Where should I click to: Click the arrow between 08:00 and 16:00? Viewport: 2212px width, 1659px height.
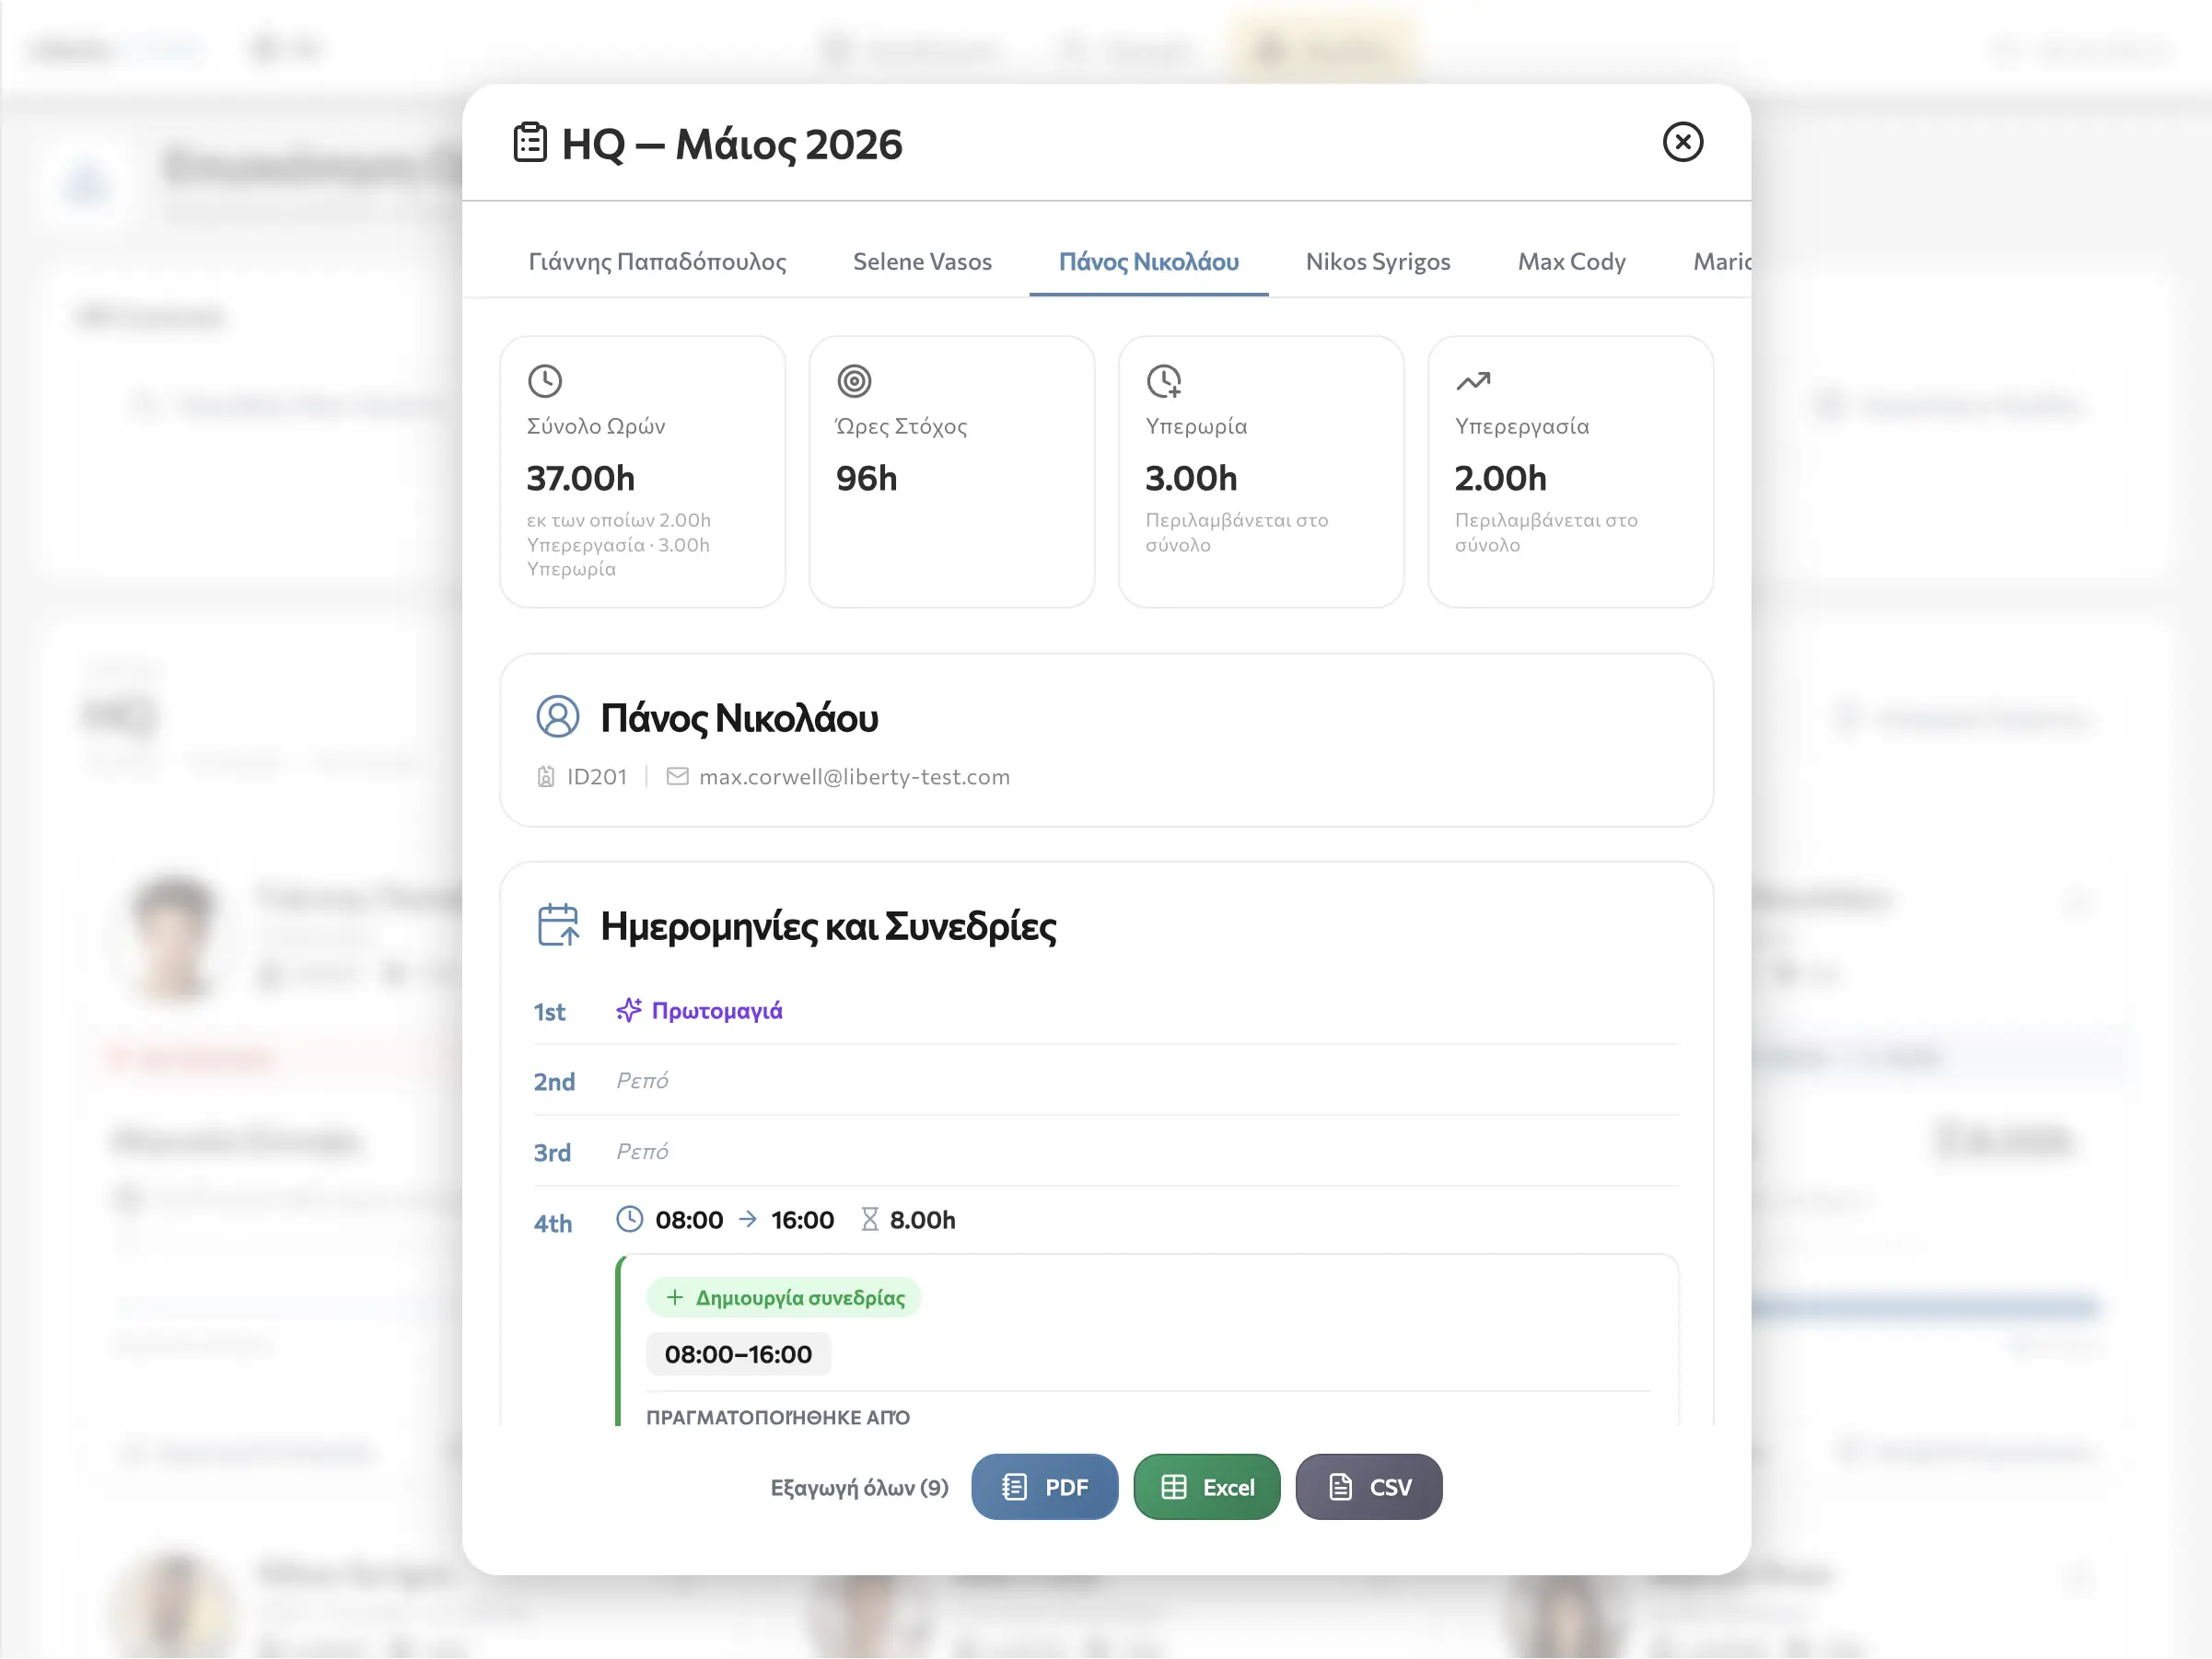coord(747,1220)
